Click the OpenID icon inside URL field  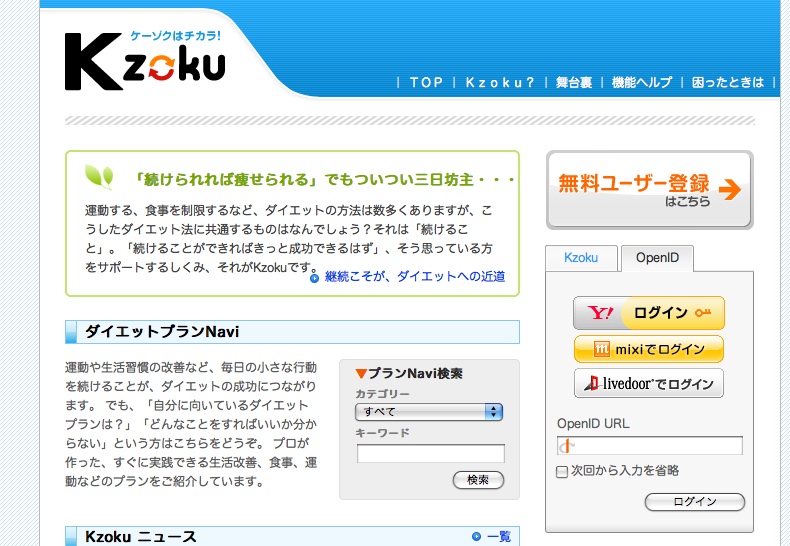point(566,446)
